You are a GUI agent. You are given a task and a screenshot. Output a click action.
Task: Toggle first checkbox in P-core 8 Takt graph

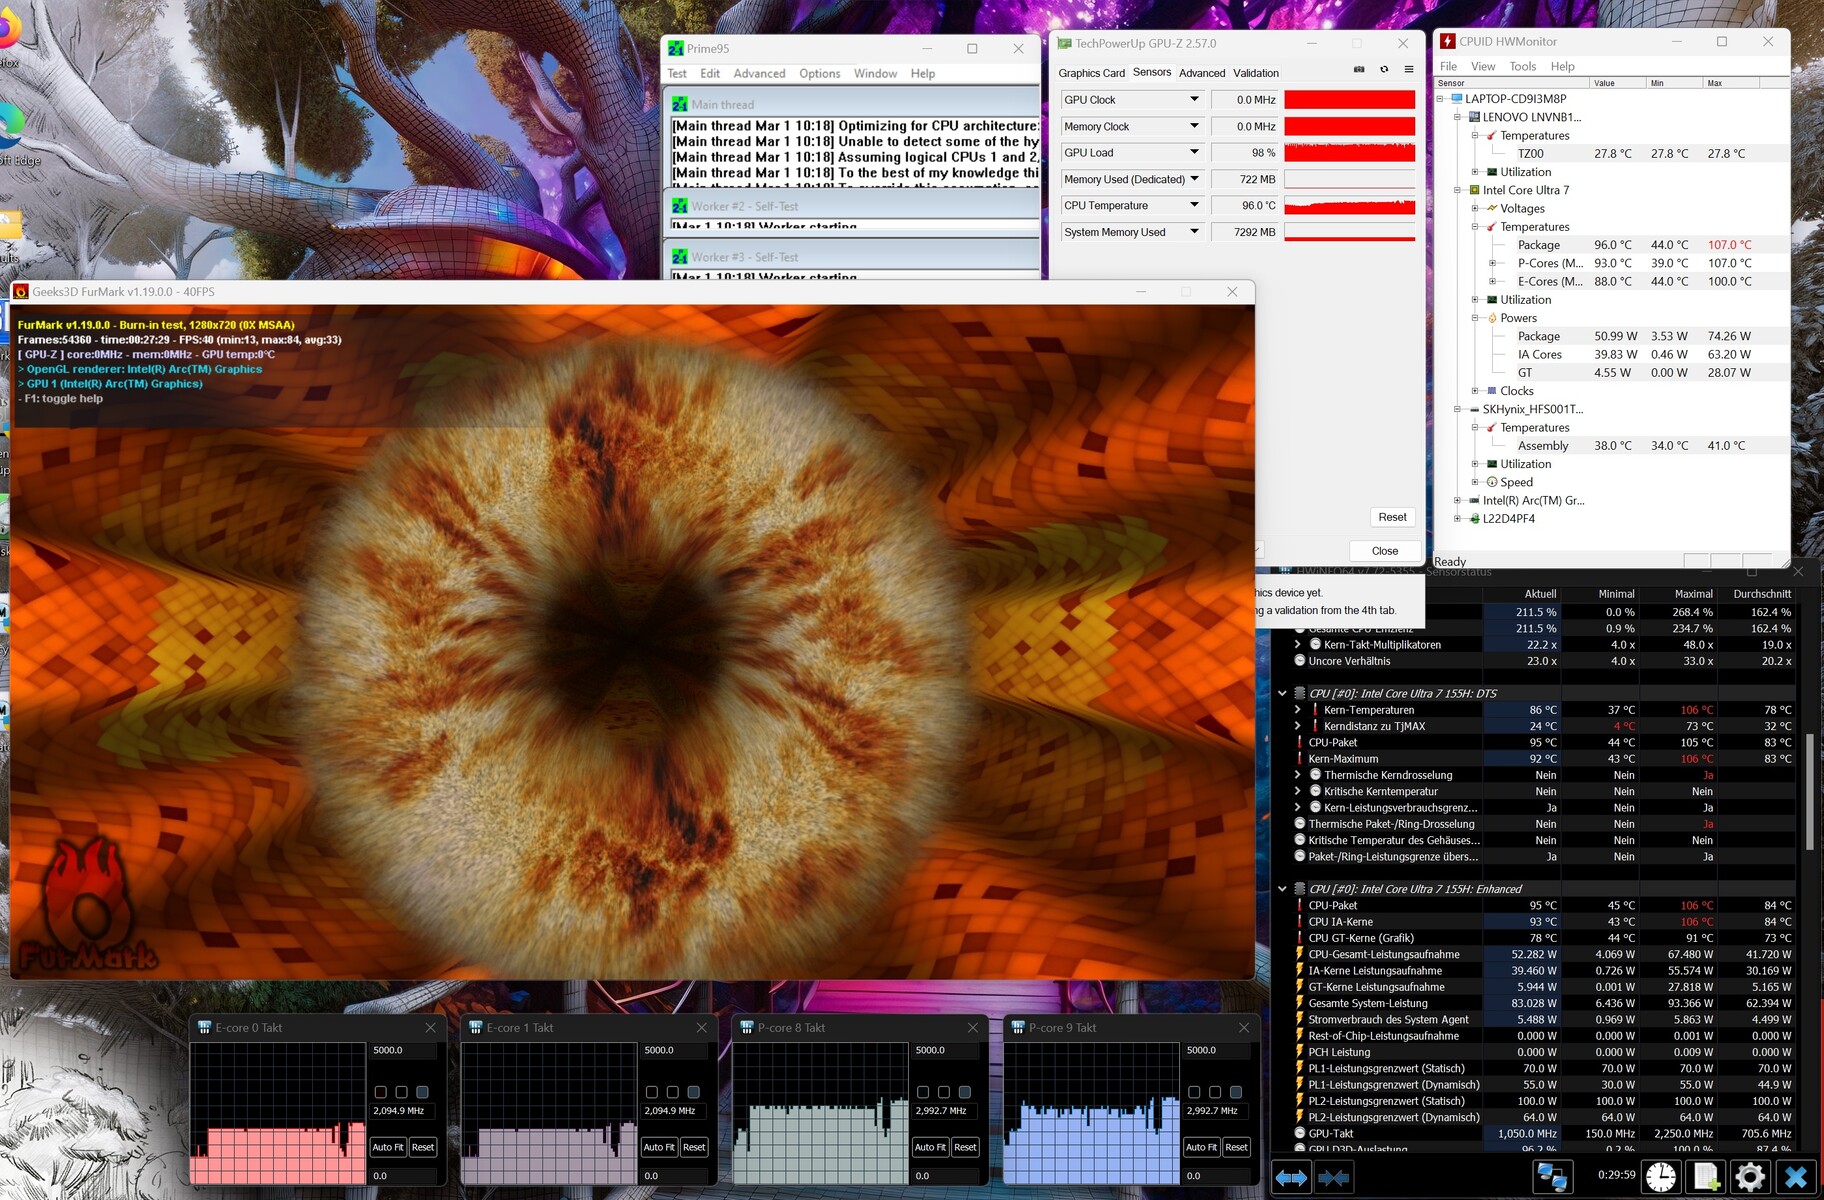(x=923, y=1092)
